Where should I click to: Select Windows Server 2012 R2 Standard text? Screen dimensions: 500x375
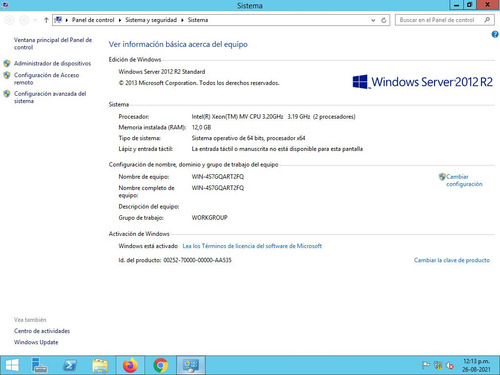click(x=162, y=72)
